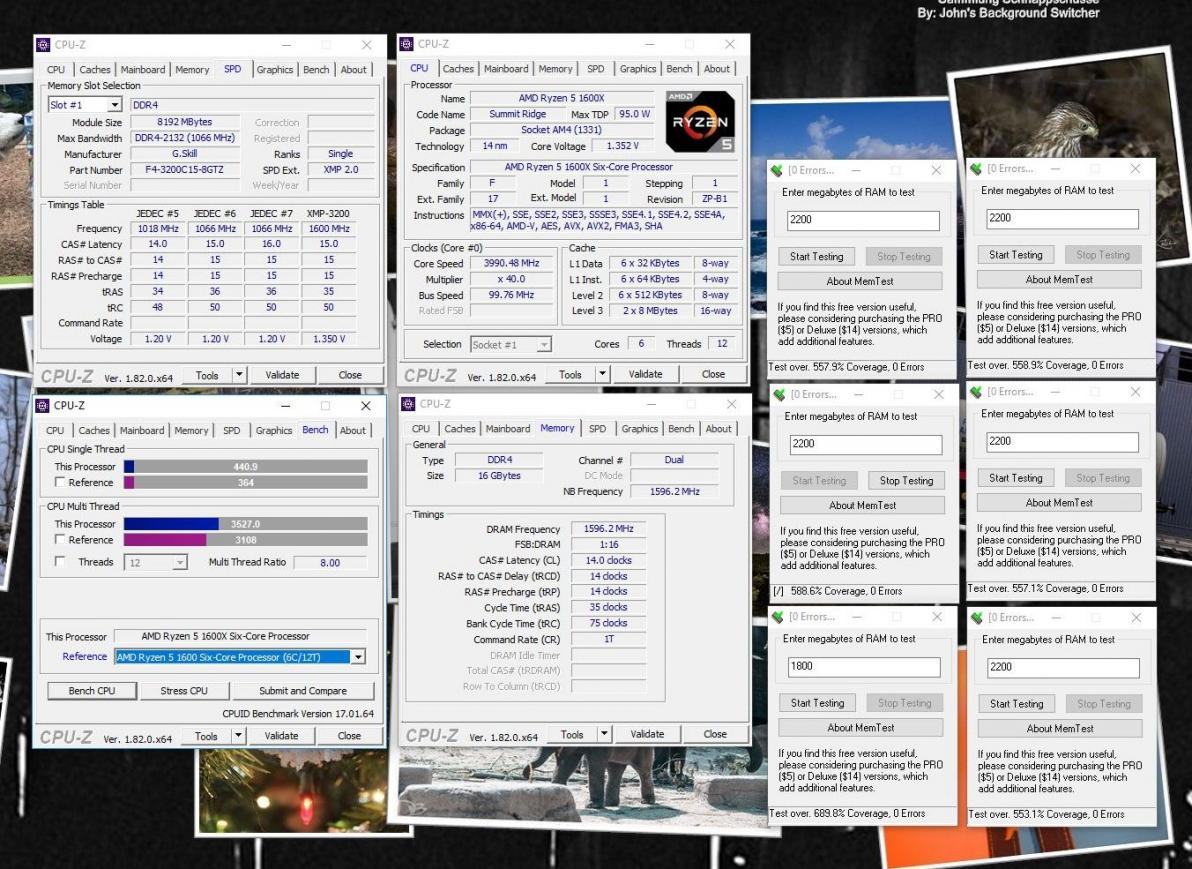This screenshot has height=869, width=1192.
Task: Click Multi Thread This Processor bar 3527.0
Action: click(246, 524)
